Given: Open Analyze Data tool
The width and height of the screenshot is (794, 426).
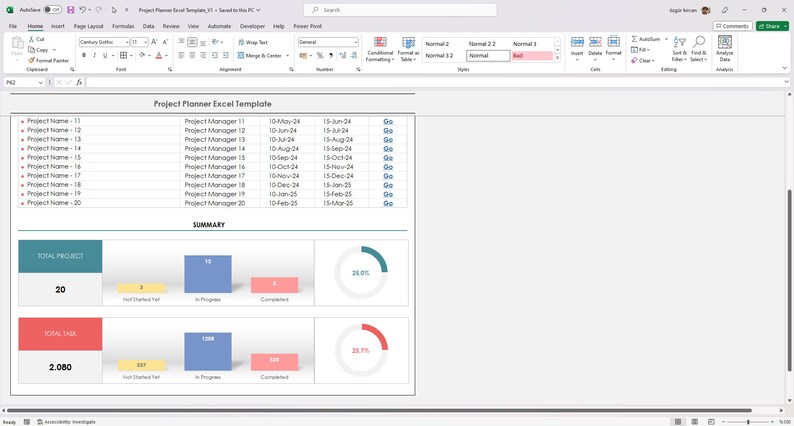Looking at the screenshot, I should (x=725, y=49).
